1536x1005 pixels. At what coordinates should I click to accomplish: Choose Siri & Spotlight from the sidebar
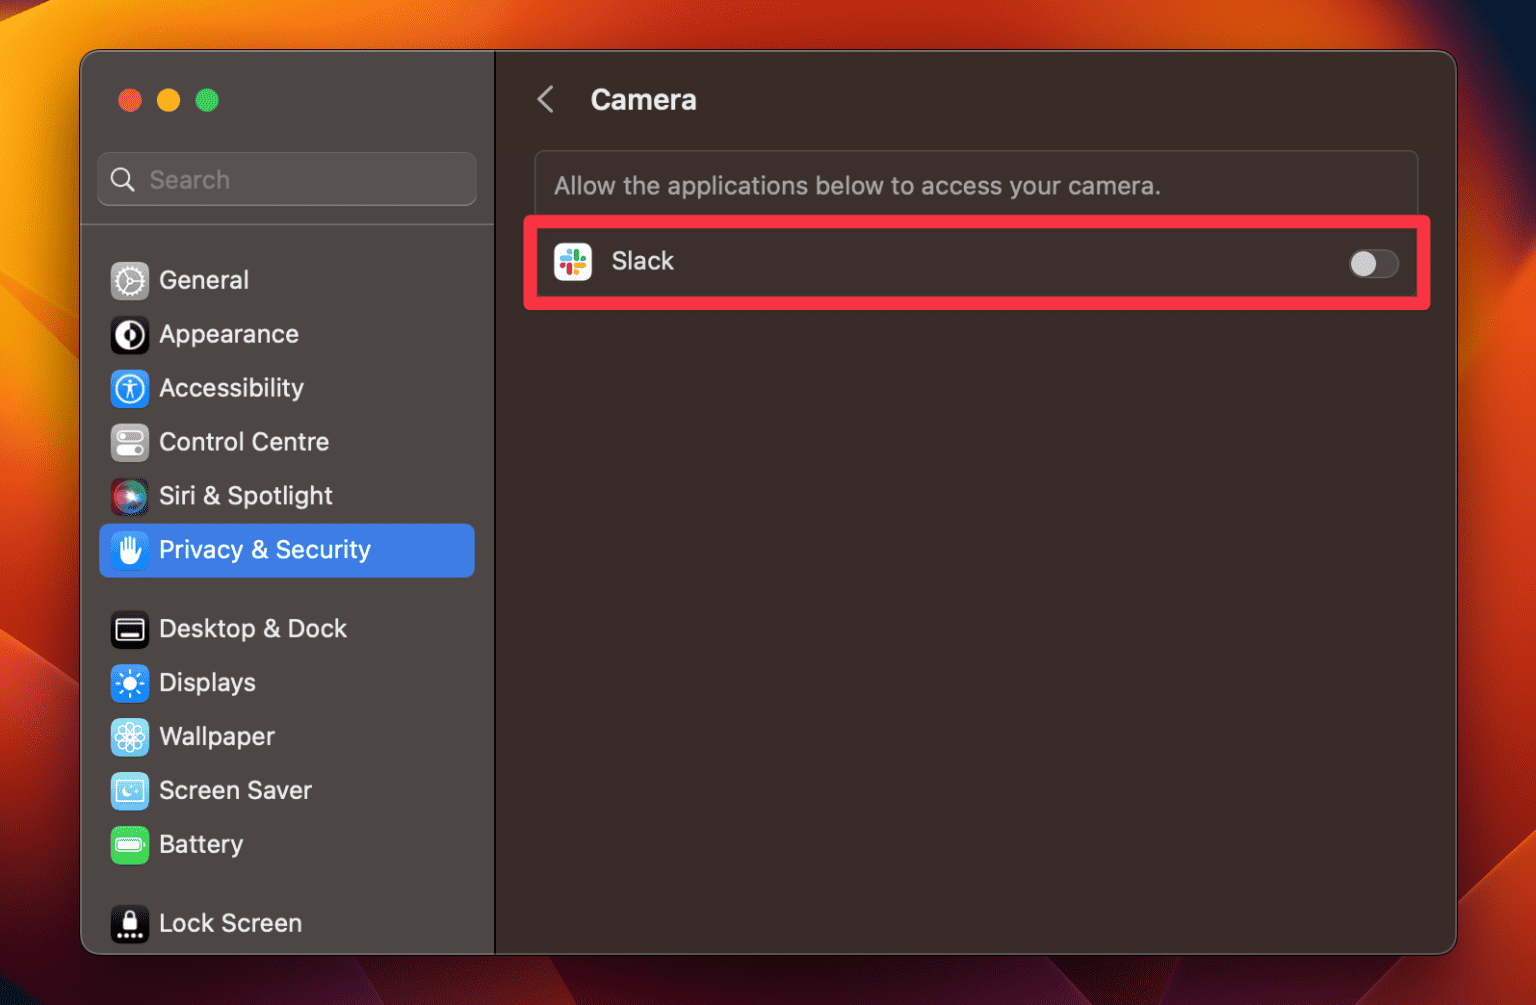click(245, 496)
